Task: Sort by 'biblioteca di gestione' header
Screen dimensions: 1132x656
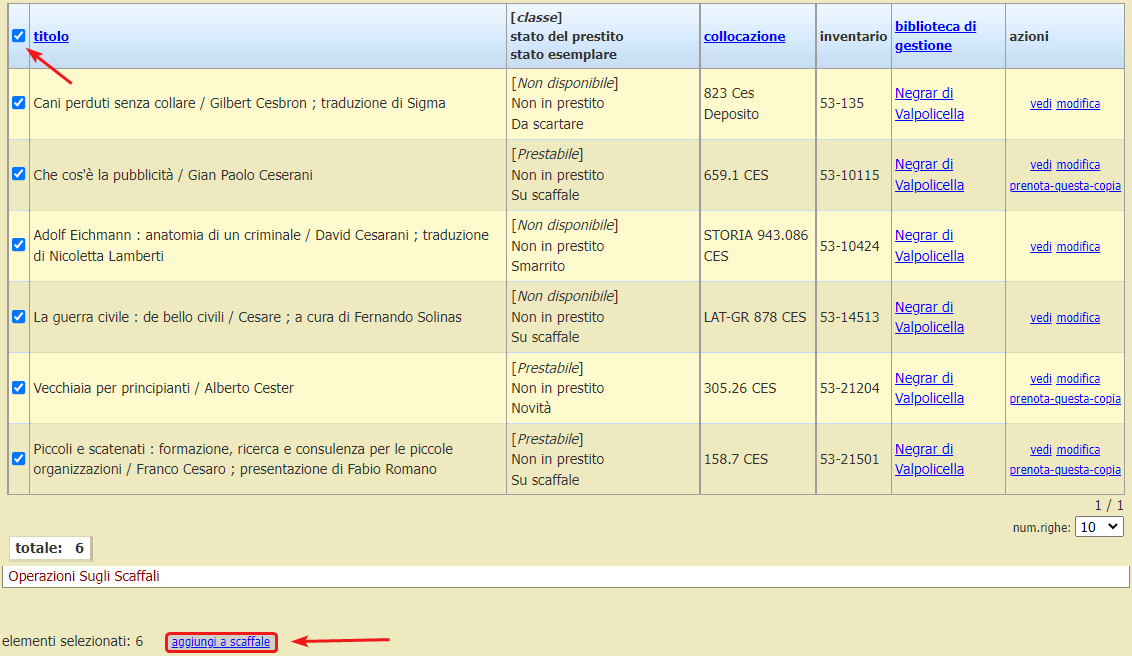Action: point(934,36)
